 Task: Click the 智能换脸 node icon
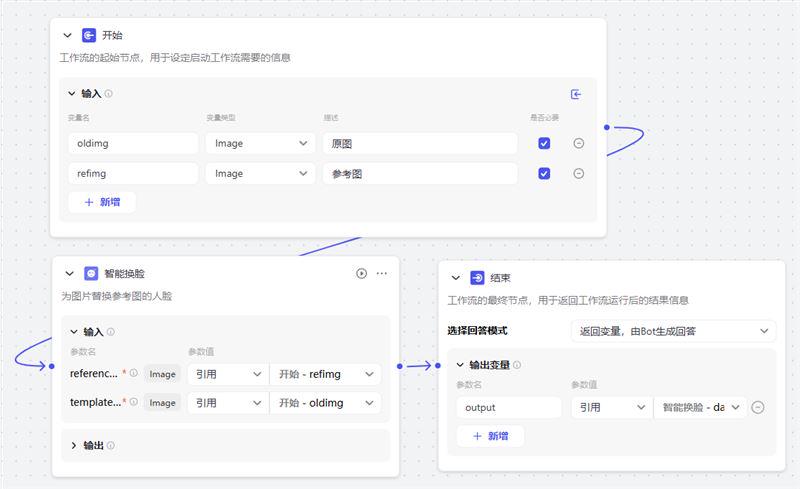click(x=91, y=274)
